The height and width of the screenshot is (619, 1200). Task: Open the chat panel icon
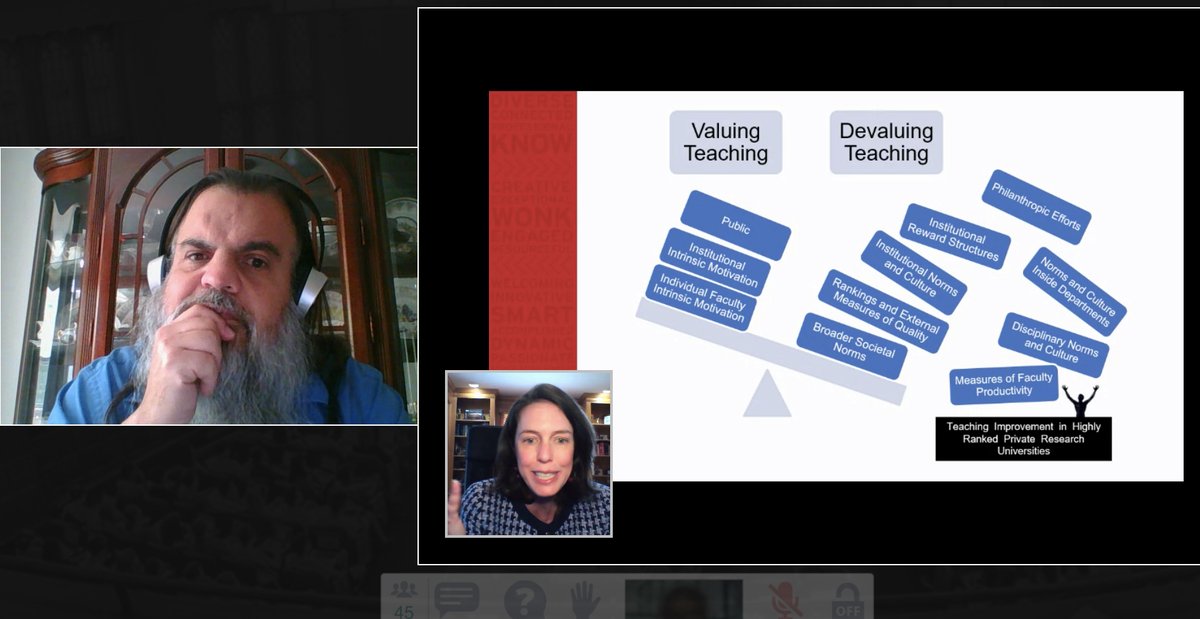tap(456, 599)
